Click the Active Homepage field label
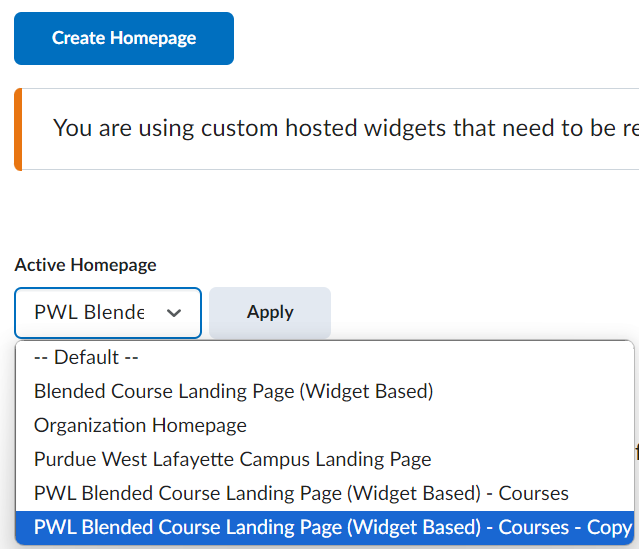639x549 pixels. click(x=85, y=265)
